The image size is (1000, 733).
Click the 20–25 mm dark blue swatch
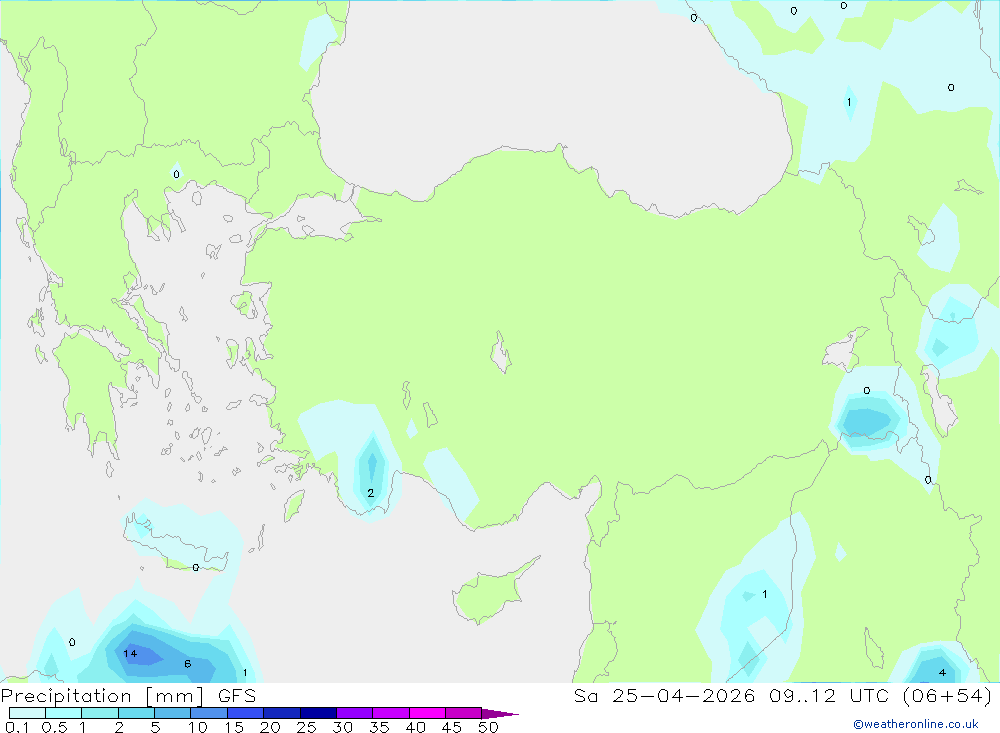click(282, 713)
